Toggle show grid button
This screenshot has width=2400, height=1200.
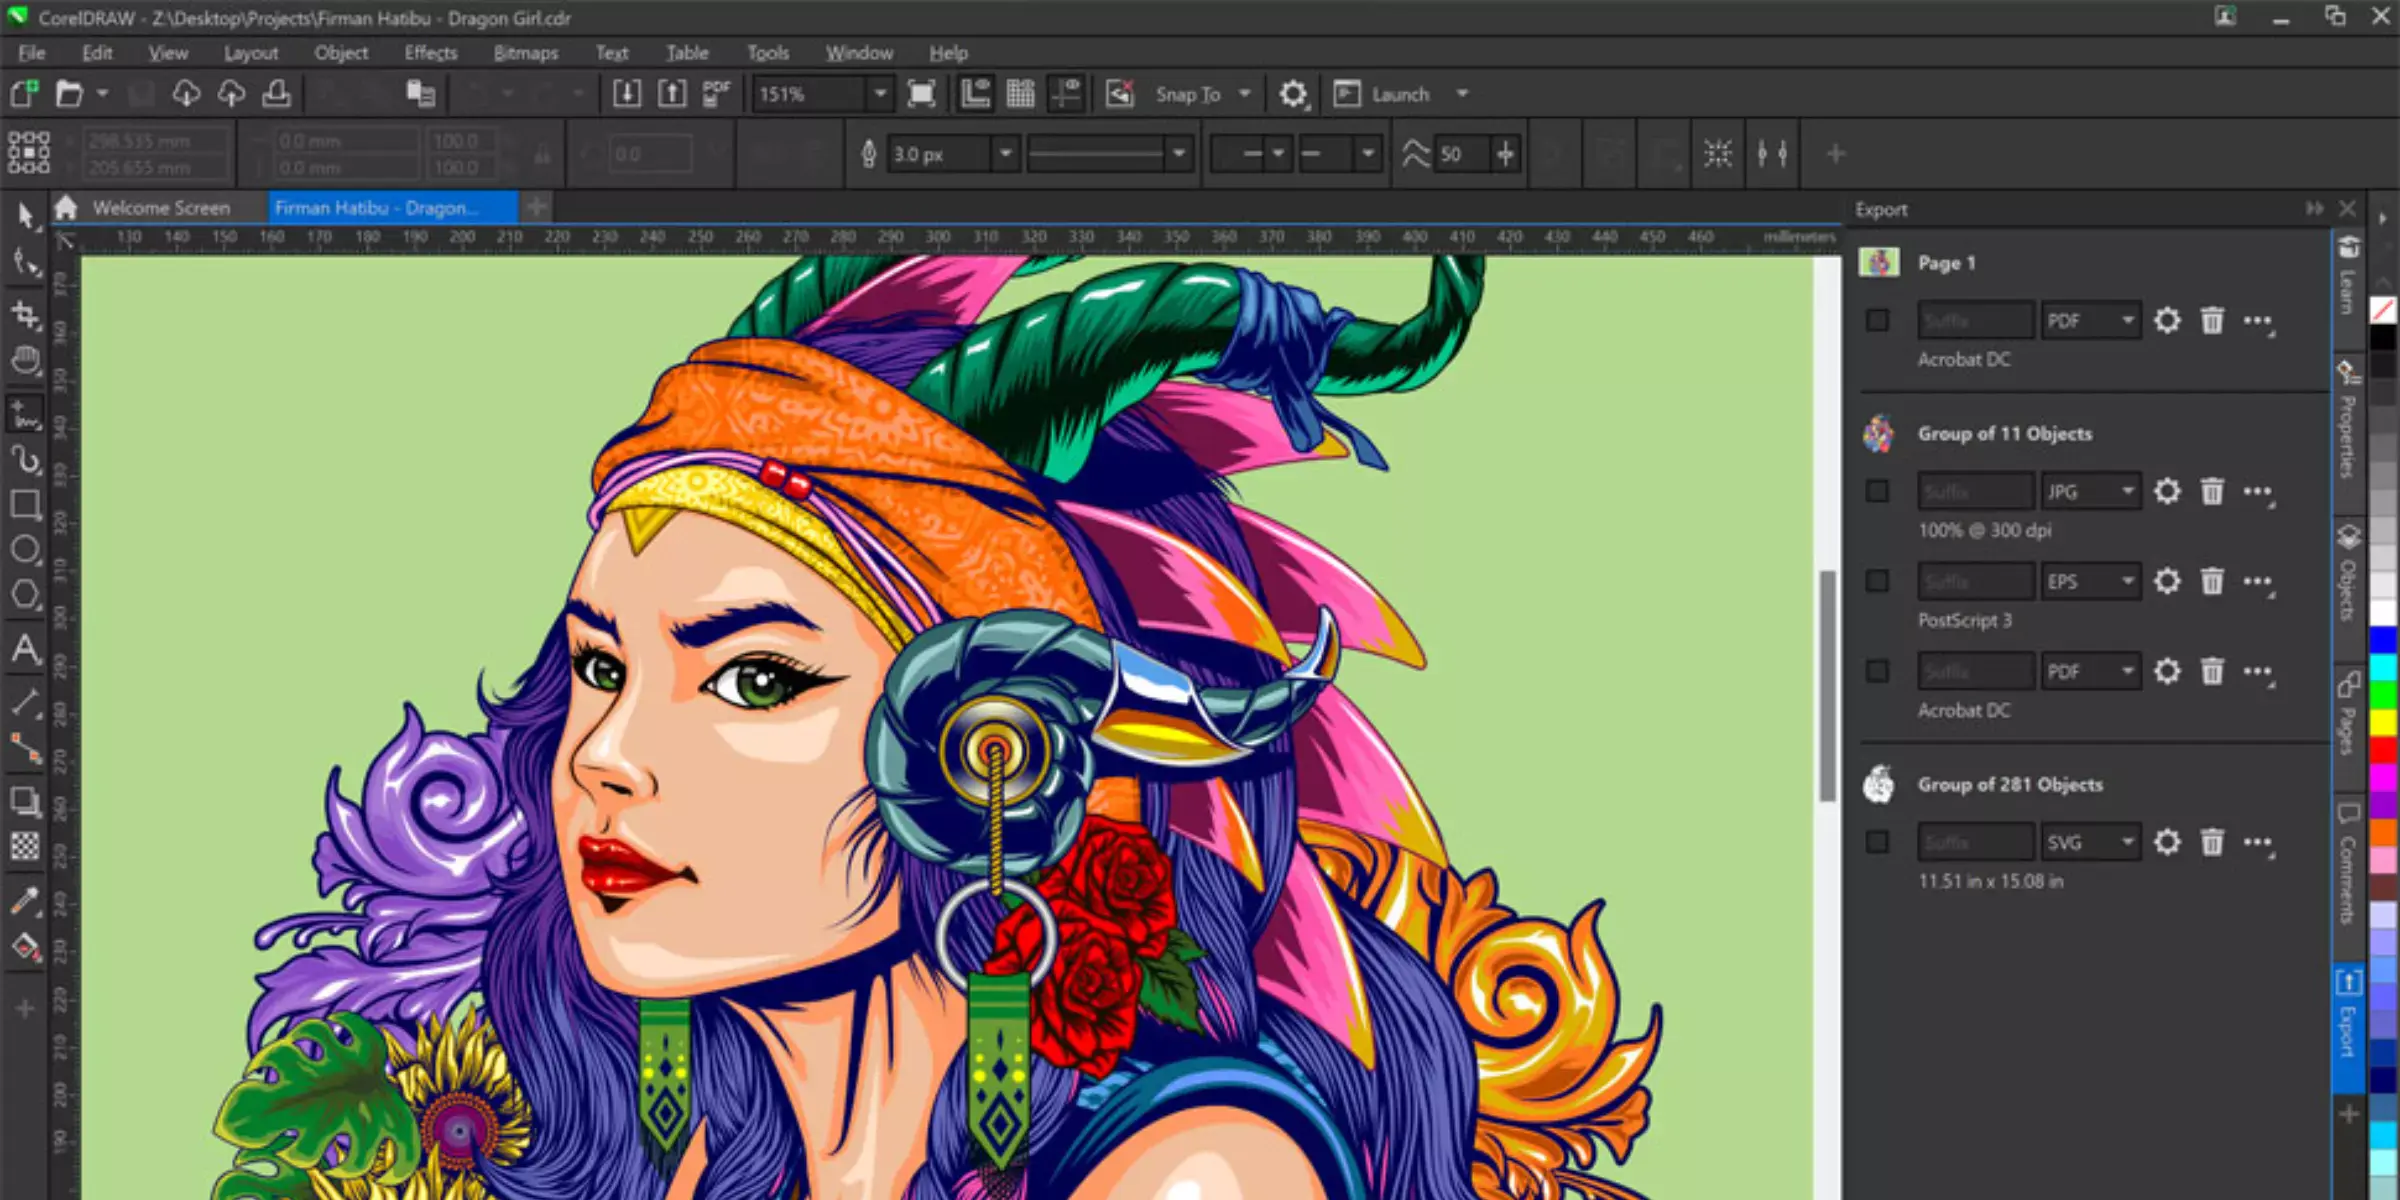(x=1020, y=94)
